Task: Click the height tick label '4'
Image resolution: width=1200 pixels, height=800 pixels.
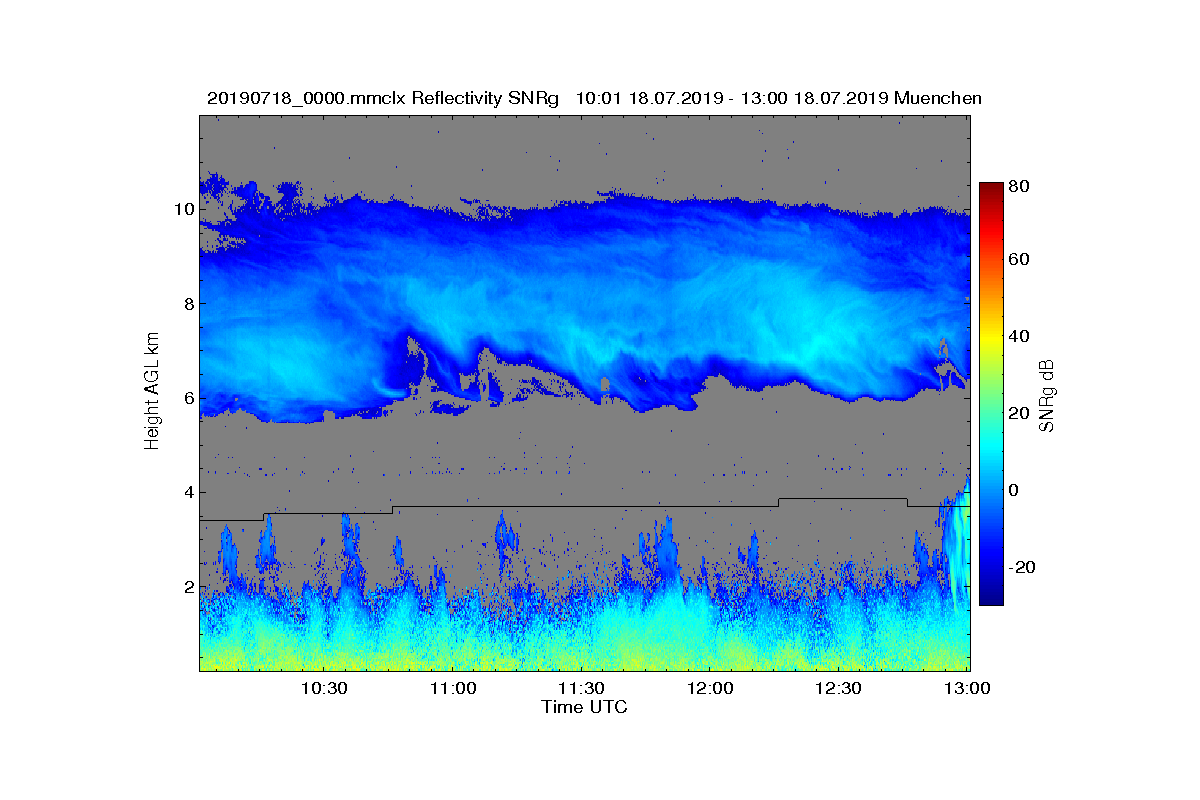Action: (x=188, y=492)
